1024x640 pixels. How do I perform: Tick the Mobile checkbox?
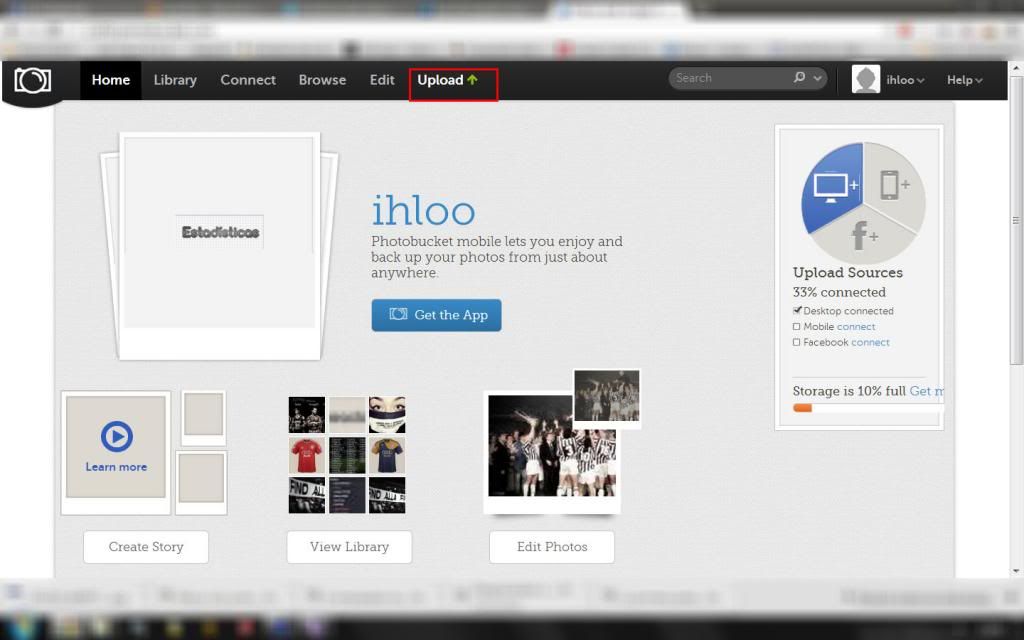(796, 327)
